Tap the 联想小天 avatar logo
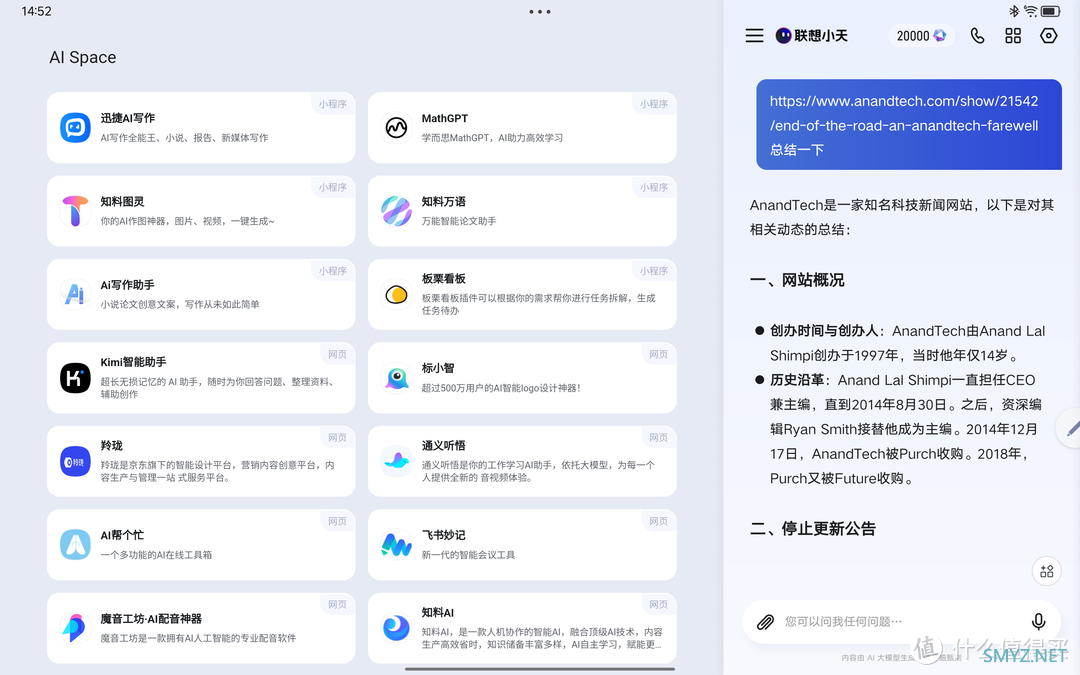The image size is (1080, 675). point(783,36)
